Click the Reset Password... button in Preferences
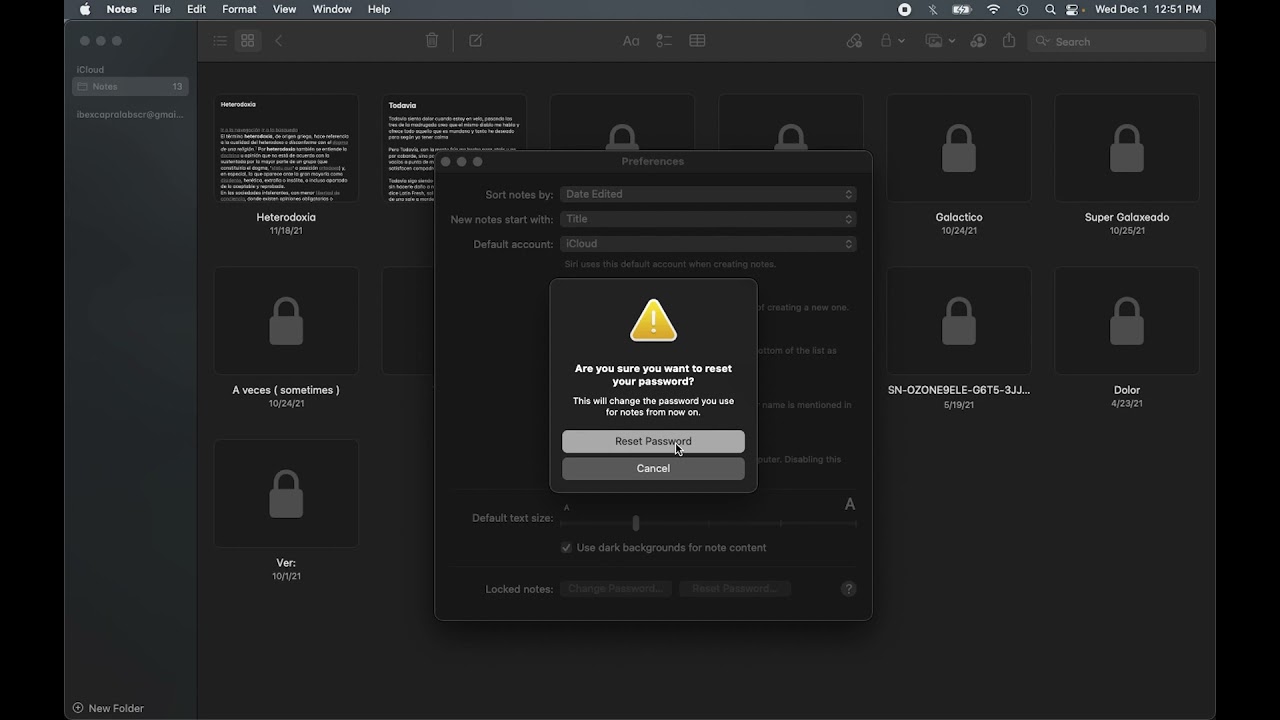Screen dimensions: 1280x720 click(x=735, y=589)
